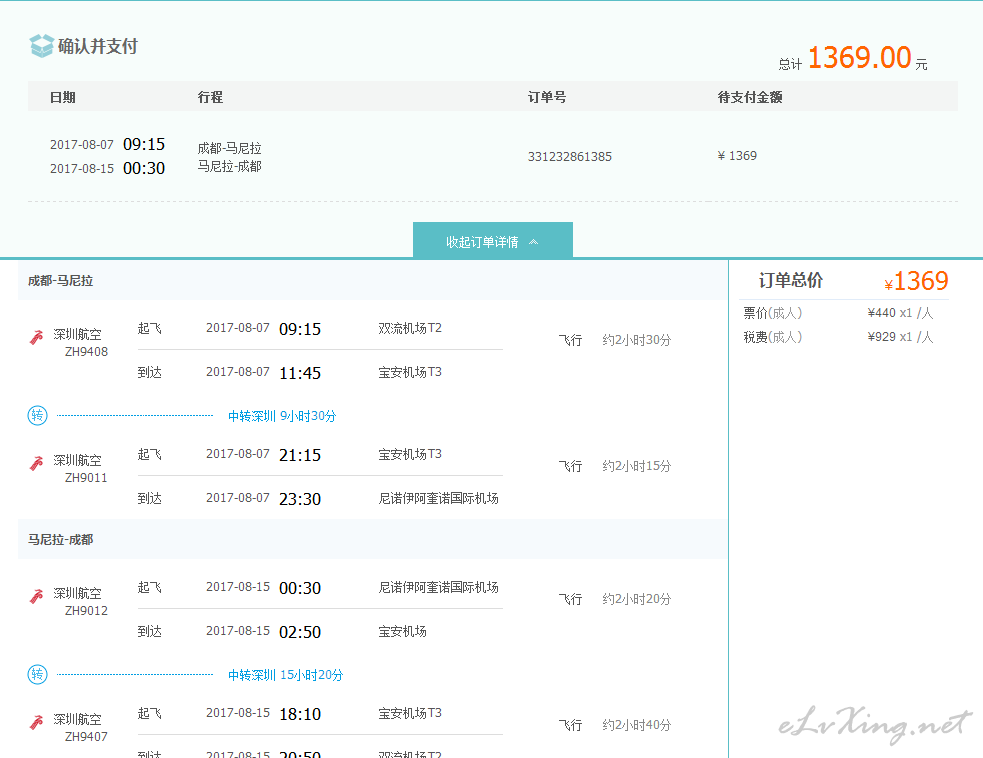
Task: Click flight number ZH9011
Action: [x=87, y=478]
